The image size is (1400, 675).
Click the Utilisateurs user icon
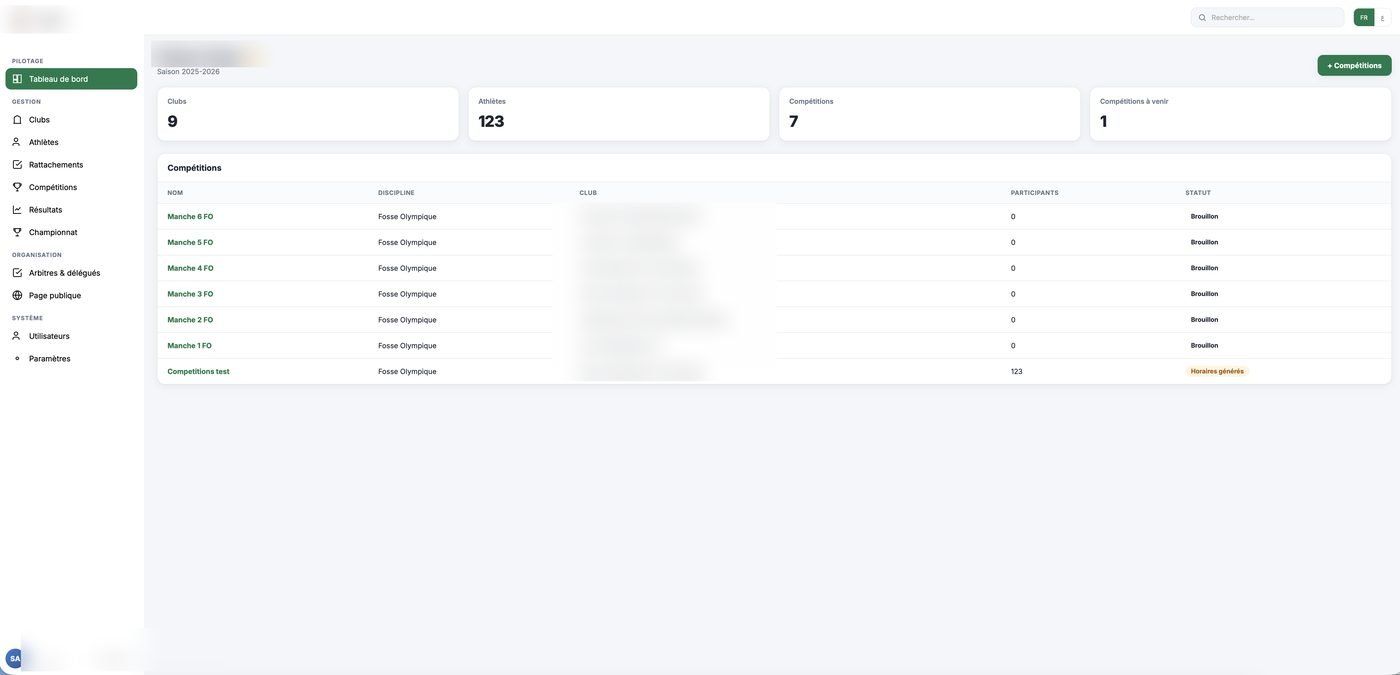[17, 336]
